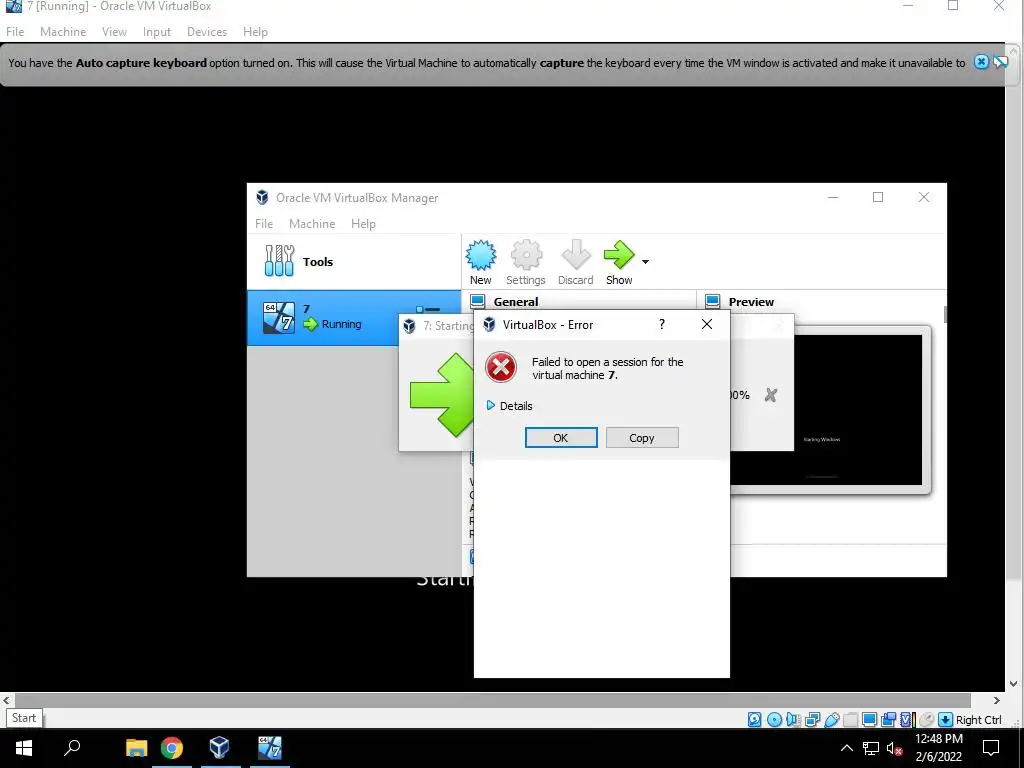Click the scroll down arrow of VM window
The width and height of the screenshot is (1024, 768).
click(1014, 684)
